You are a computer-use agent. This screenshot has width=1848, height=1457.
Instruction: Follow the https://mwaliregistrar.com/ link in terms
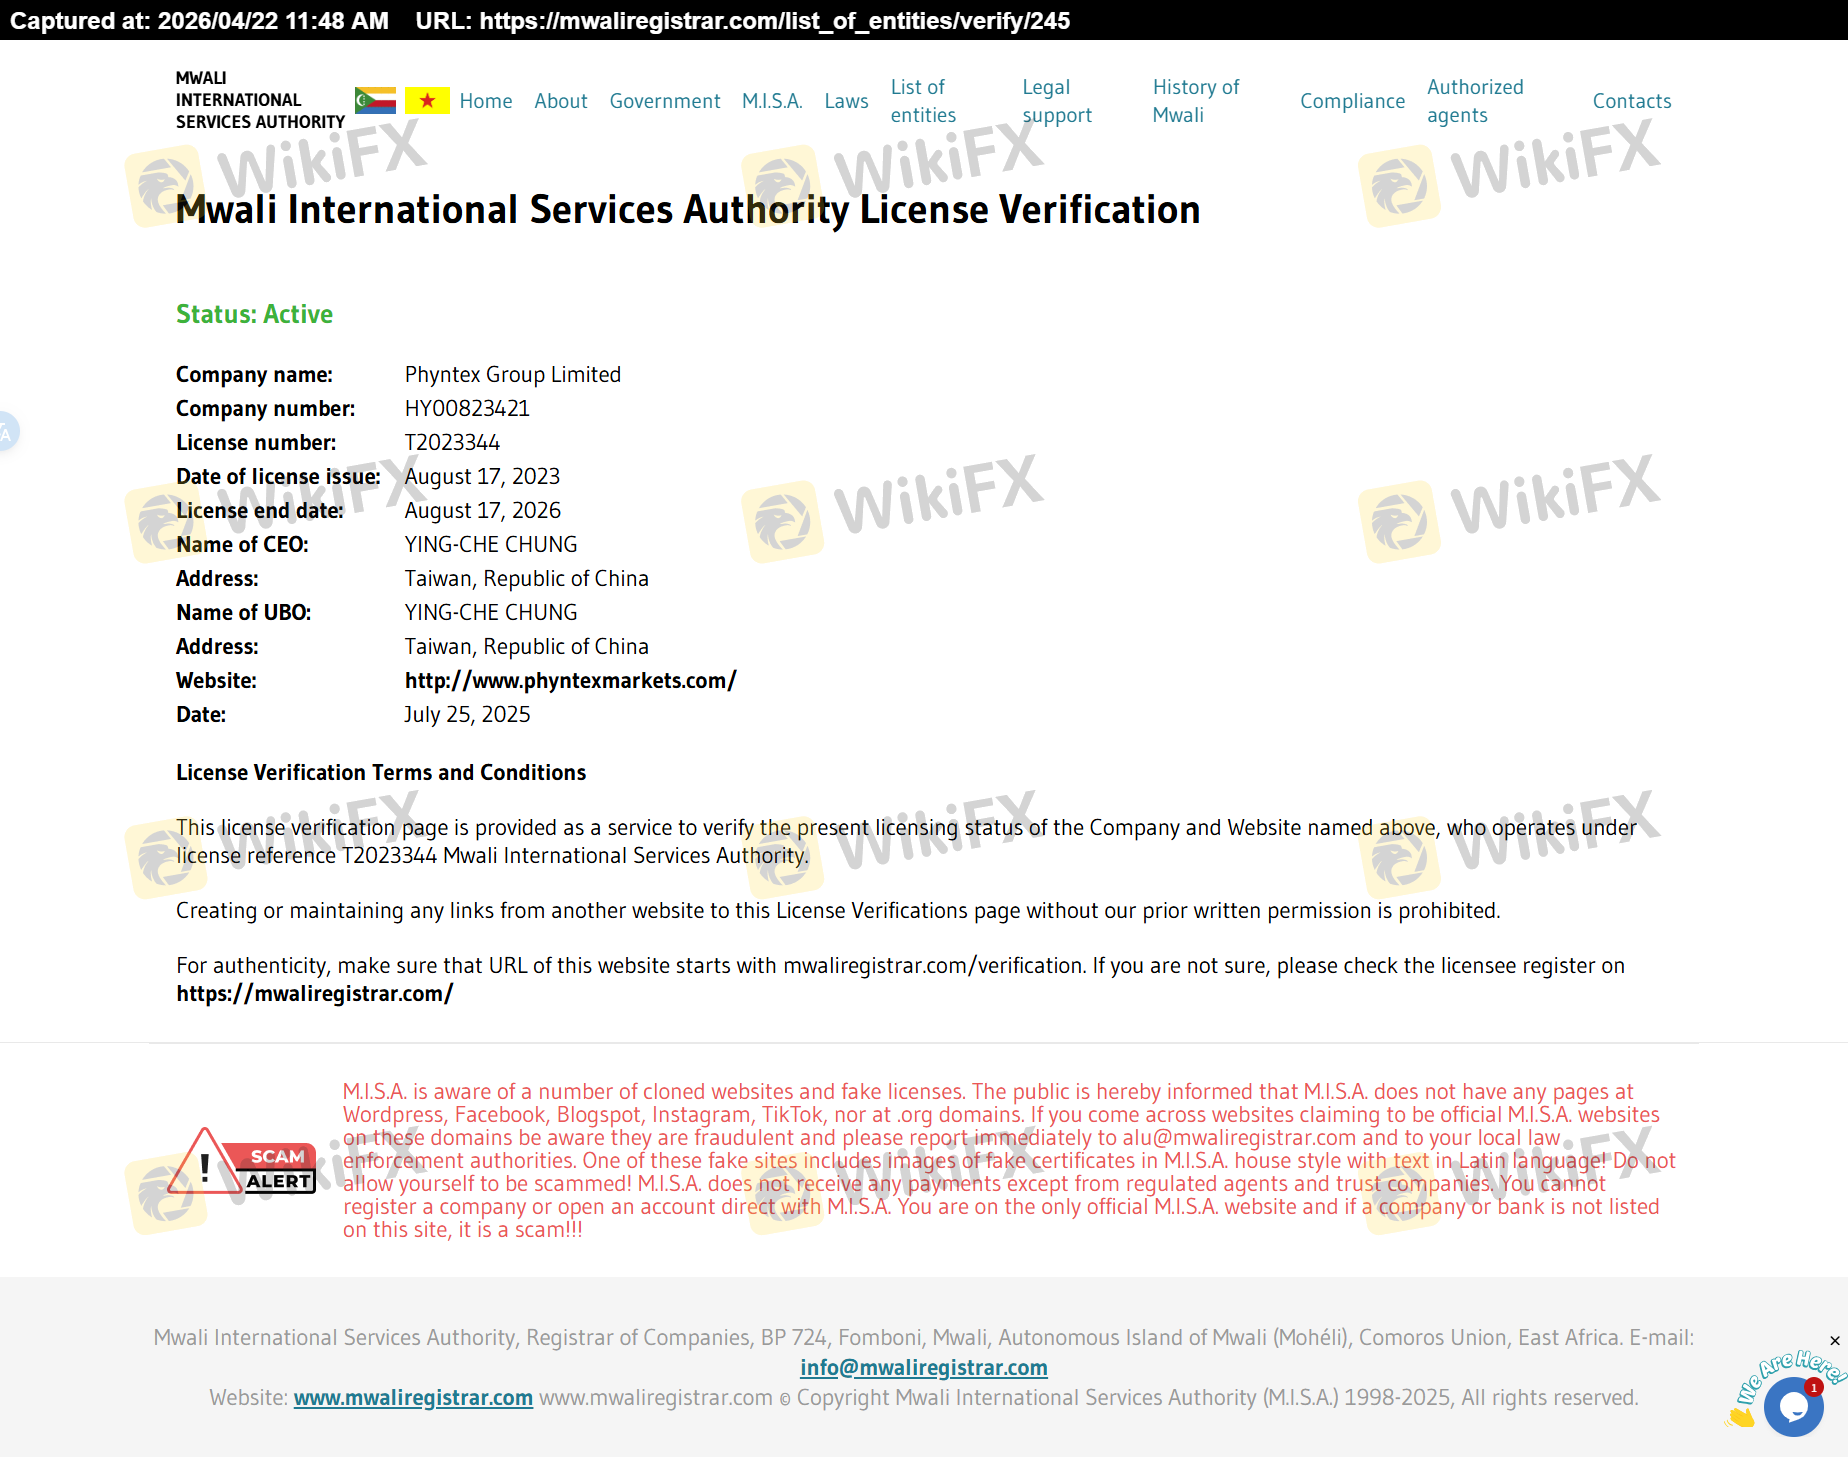(x=314, y=994)
